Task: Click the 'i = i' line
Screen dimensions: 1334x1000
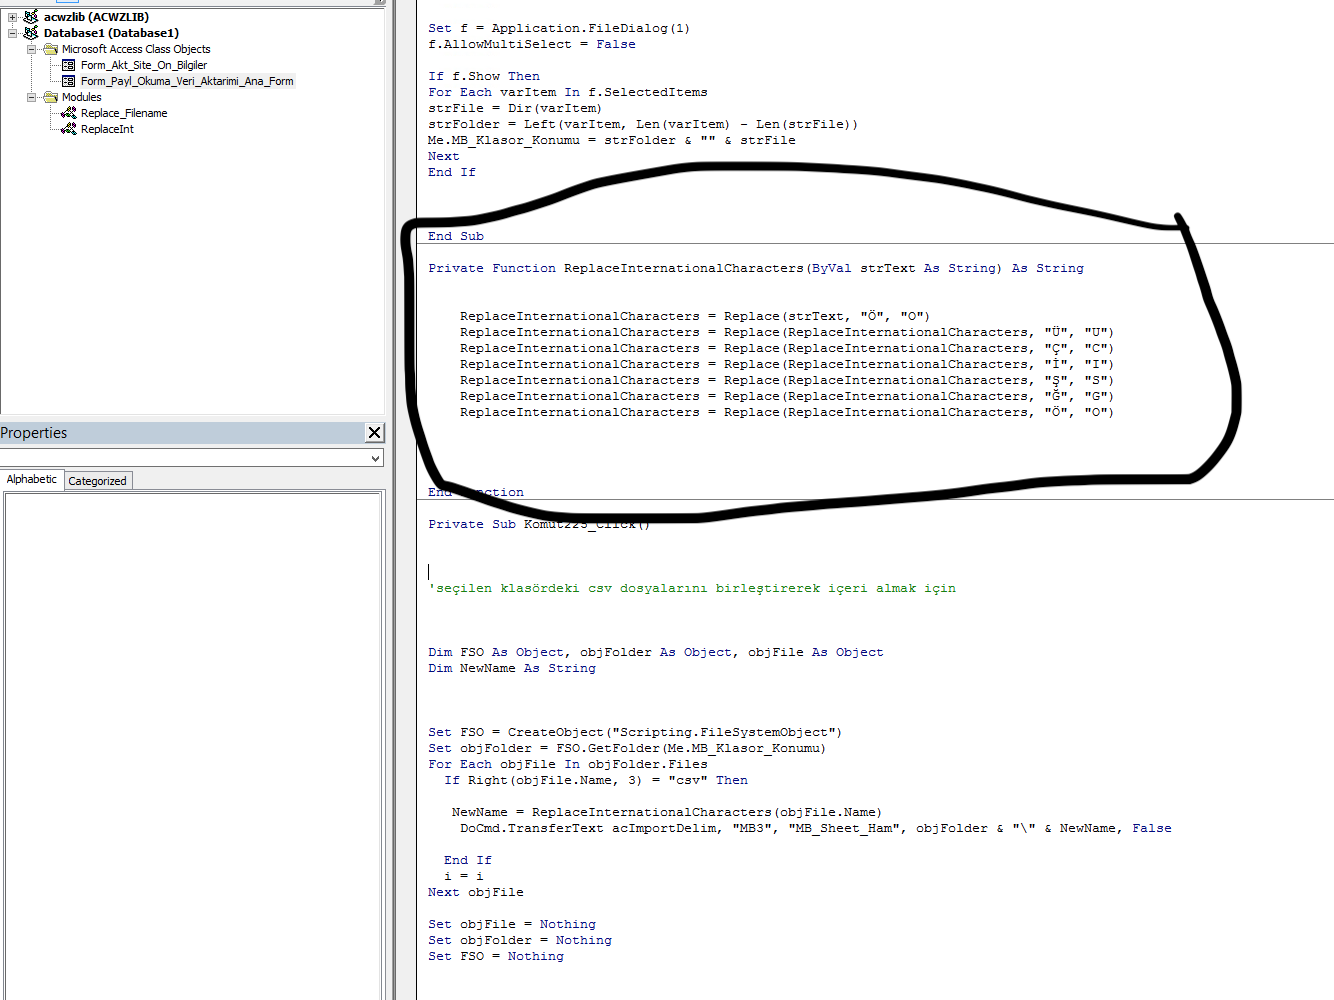Action: [464, 876]
